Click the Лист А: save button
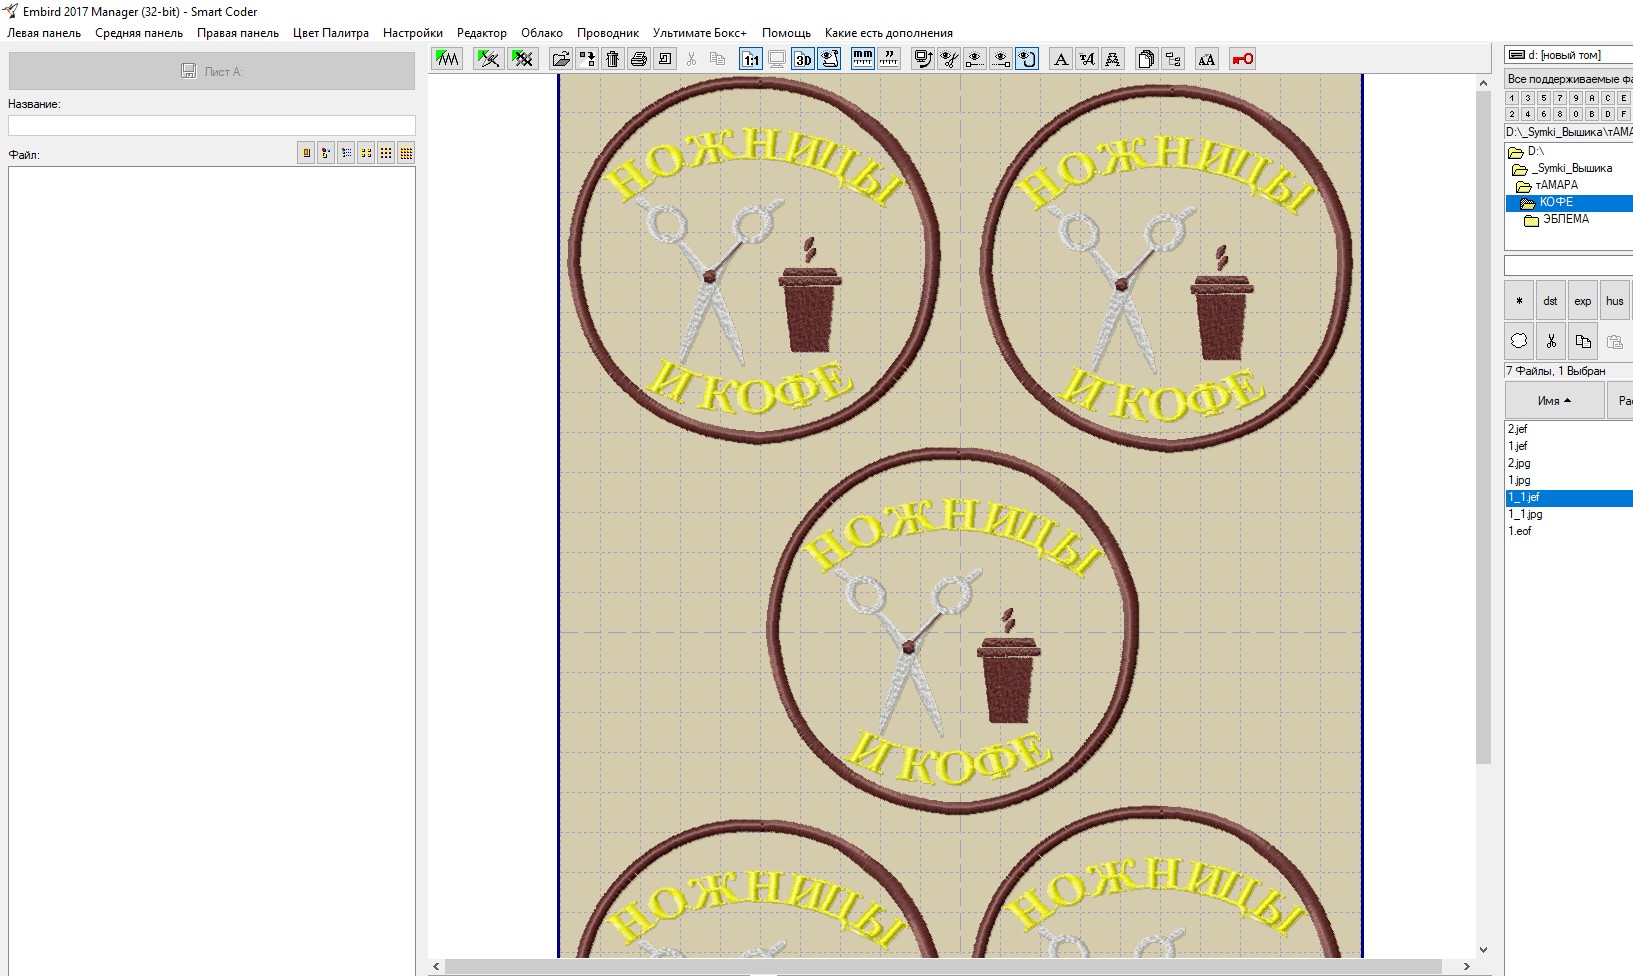 [x=212, y=71]
